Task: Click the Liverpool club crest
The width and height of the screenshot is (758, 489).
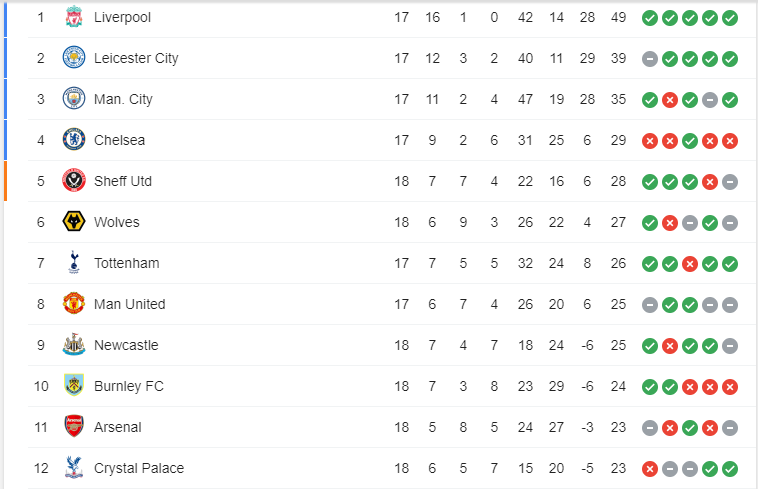Action: click(74, 17)
